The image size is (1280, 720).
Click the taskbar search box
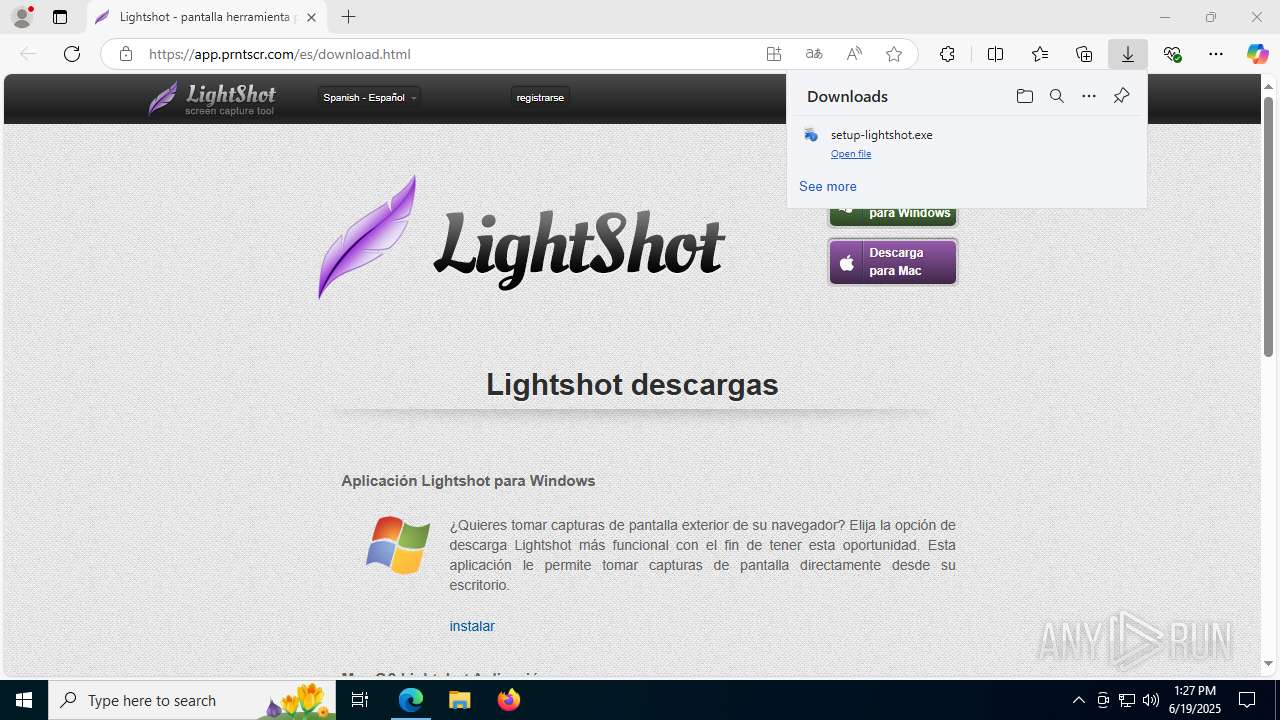pyautogui.click(x=192, y=700)
